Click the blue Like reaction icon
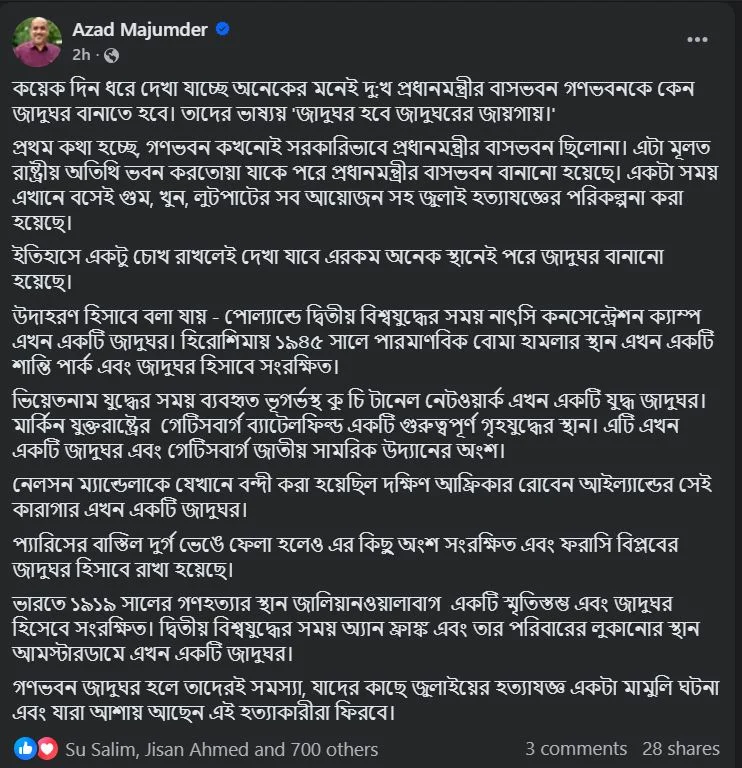742x768 pixels. point(23,748)
